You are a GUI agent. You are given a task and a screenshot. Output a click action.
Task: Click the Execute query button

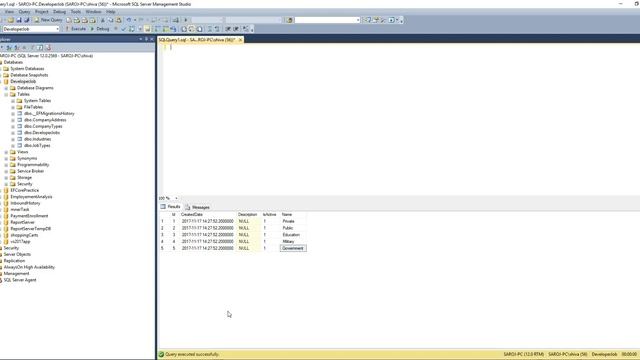point(76,29)
